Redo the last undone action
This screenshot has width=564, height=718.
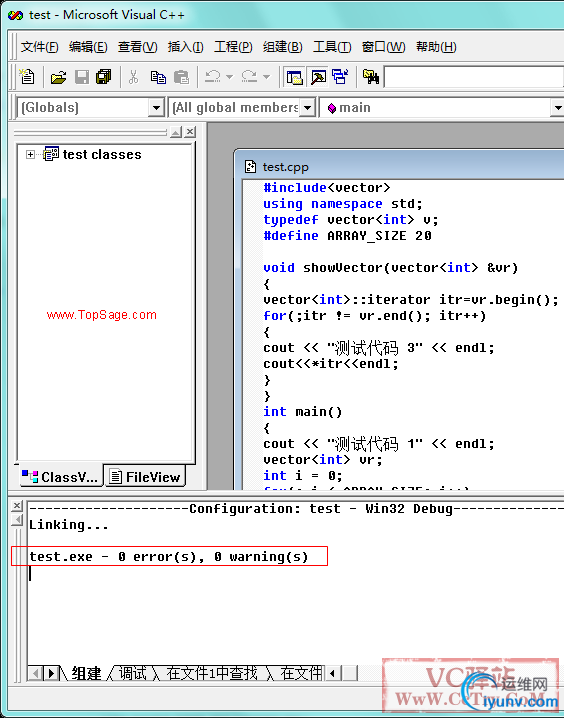click(x=249, y=77)
